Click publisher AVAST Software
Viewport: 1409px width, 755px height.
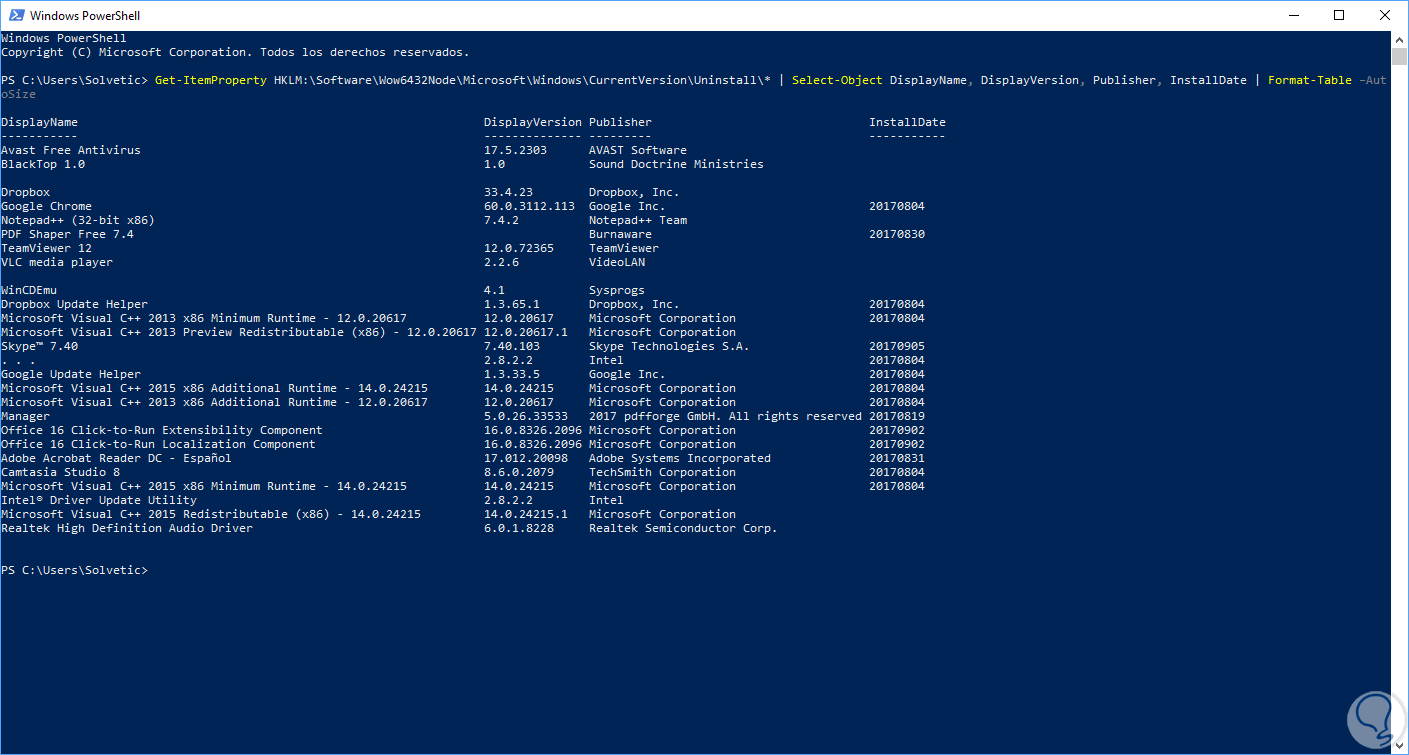638,150
